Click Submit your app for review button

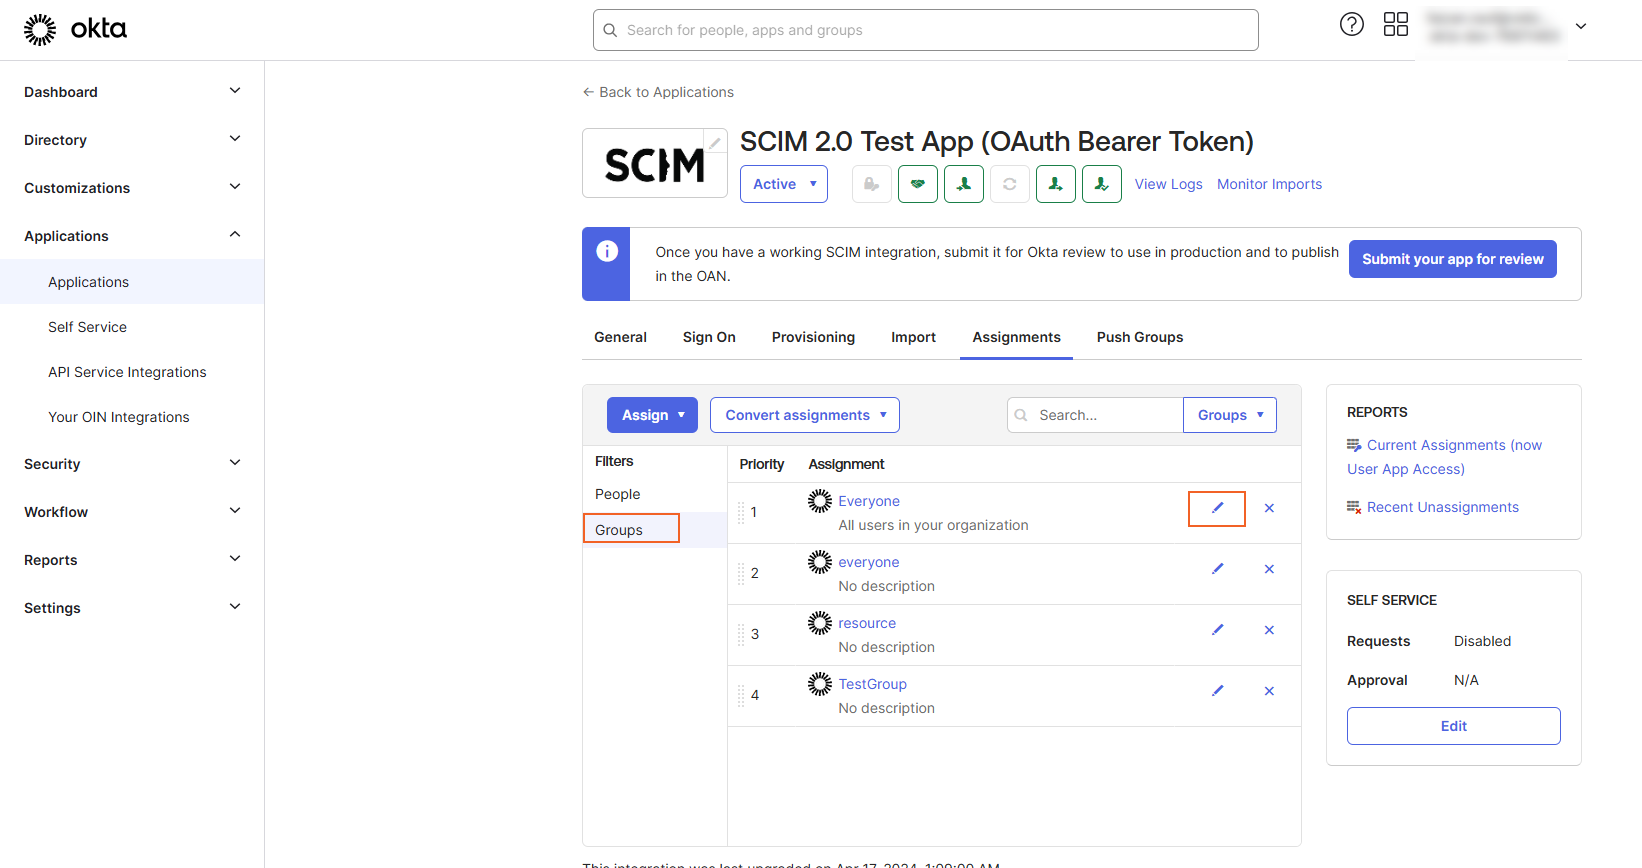pos(1452,259)
